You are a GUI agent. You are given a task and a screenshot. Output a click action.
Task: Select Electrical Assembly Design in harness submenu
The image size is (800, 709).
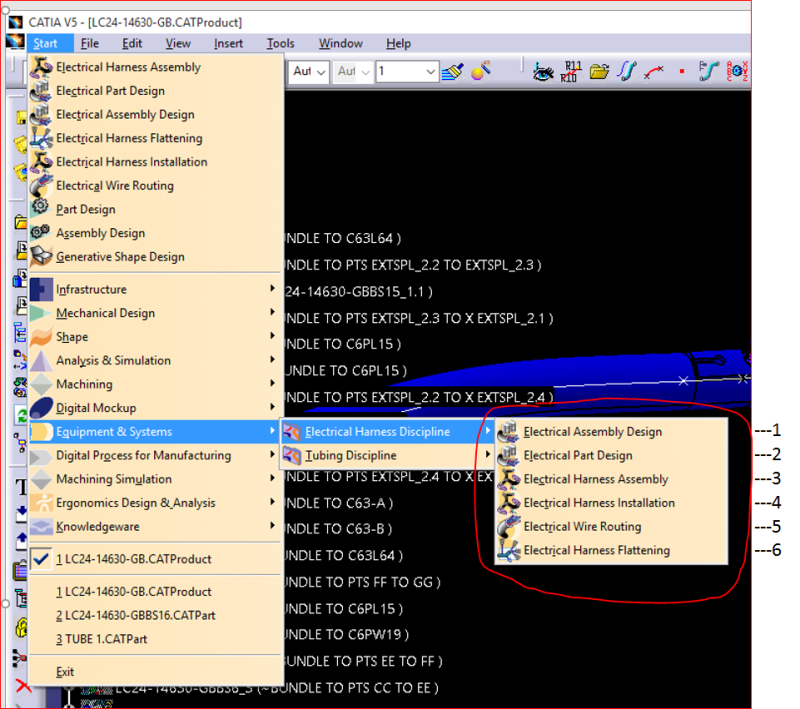point(611,432)
